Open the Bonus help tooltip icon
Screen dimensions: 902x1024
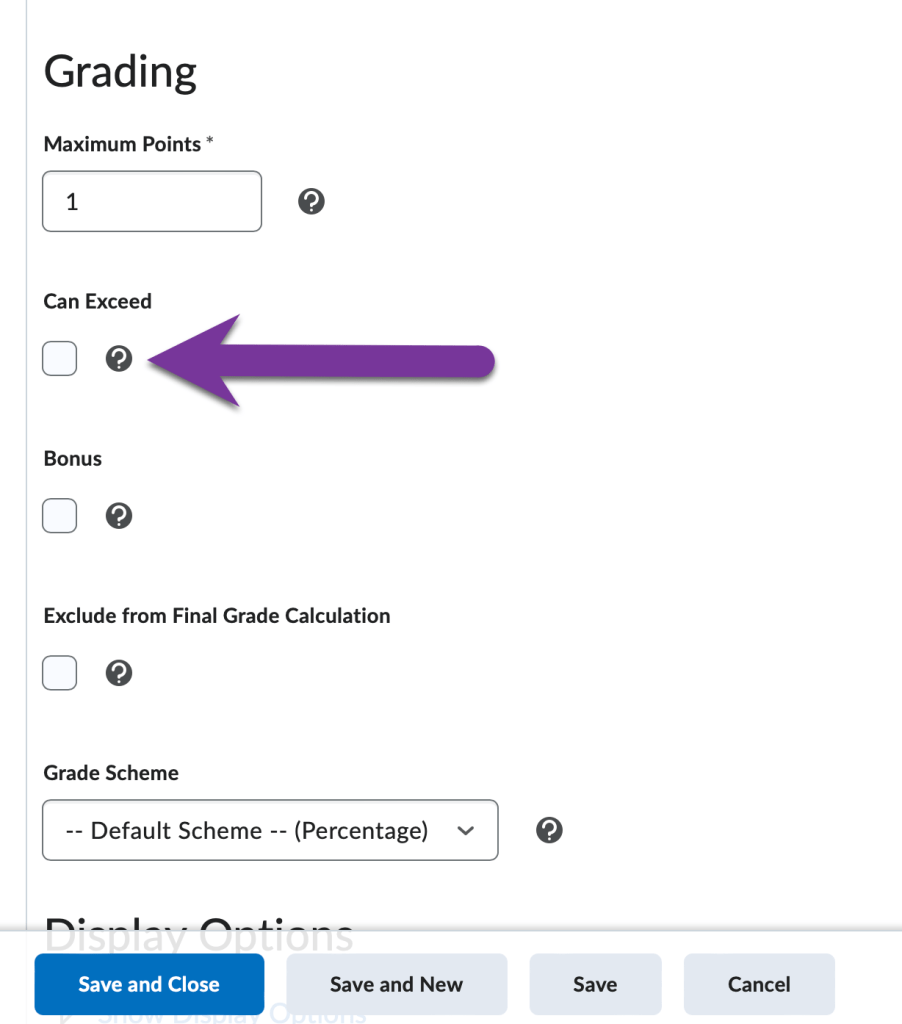click(x=119, y=515)
